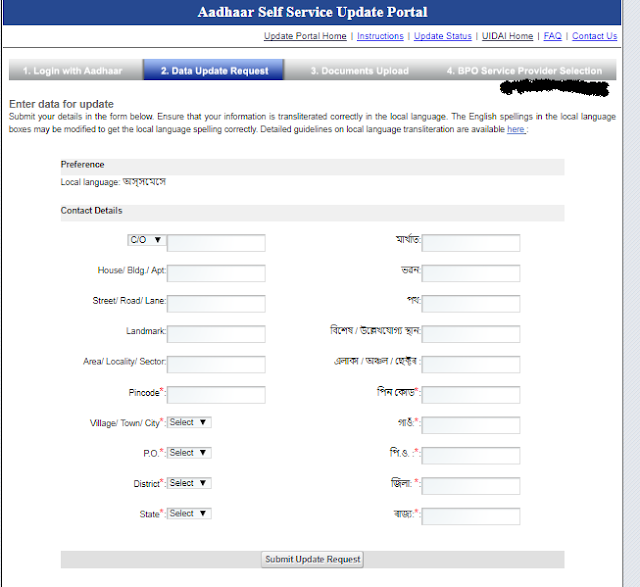Open the Update Portal Home link
640x587 pixels.
pos(305,36)
